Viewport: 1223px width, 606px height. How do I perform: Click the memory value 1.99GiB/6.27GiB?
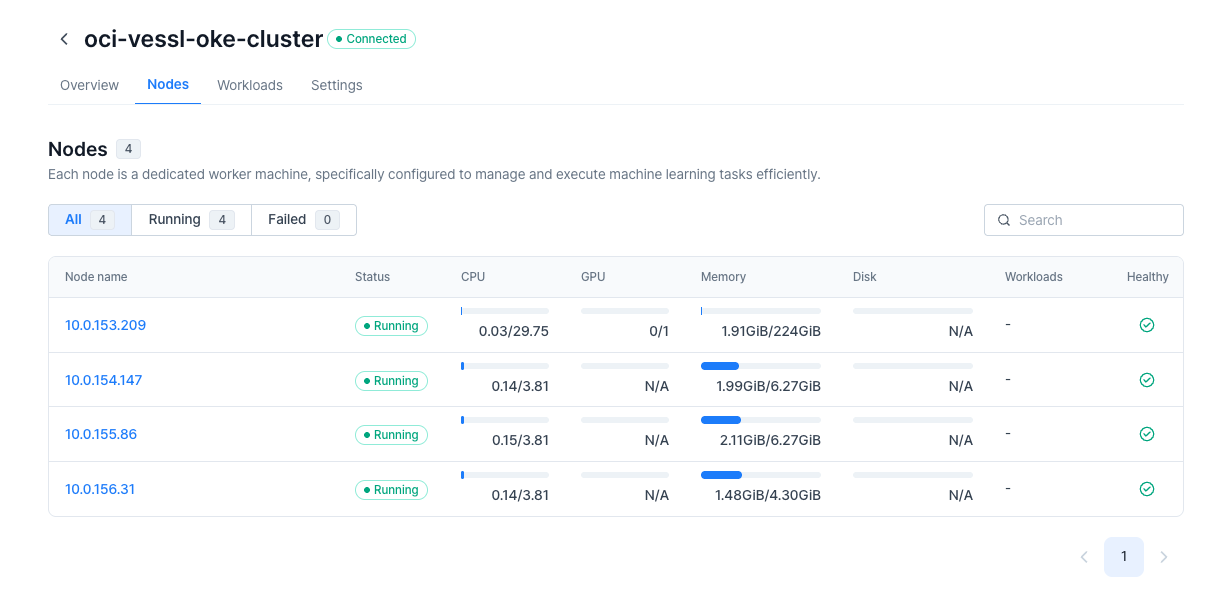(769, 386)
